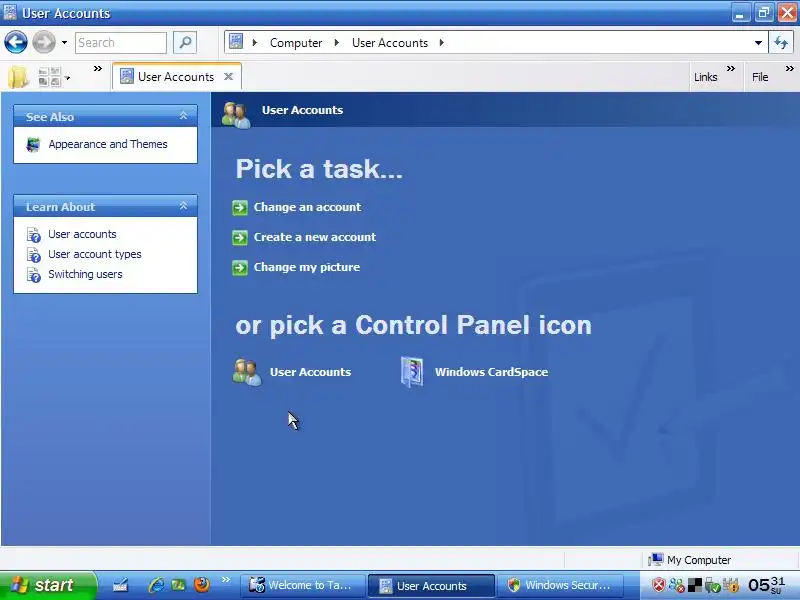Image resolution: width=800 pixels, height=600 pixels.
Task: Open the address bar history dropdown
Action: 758,43
